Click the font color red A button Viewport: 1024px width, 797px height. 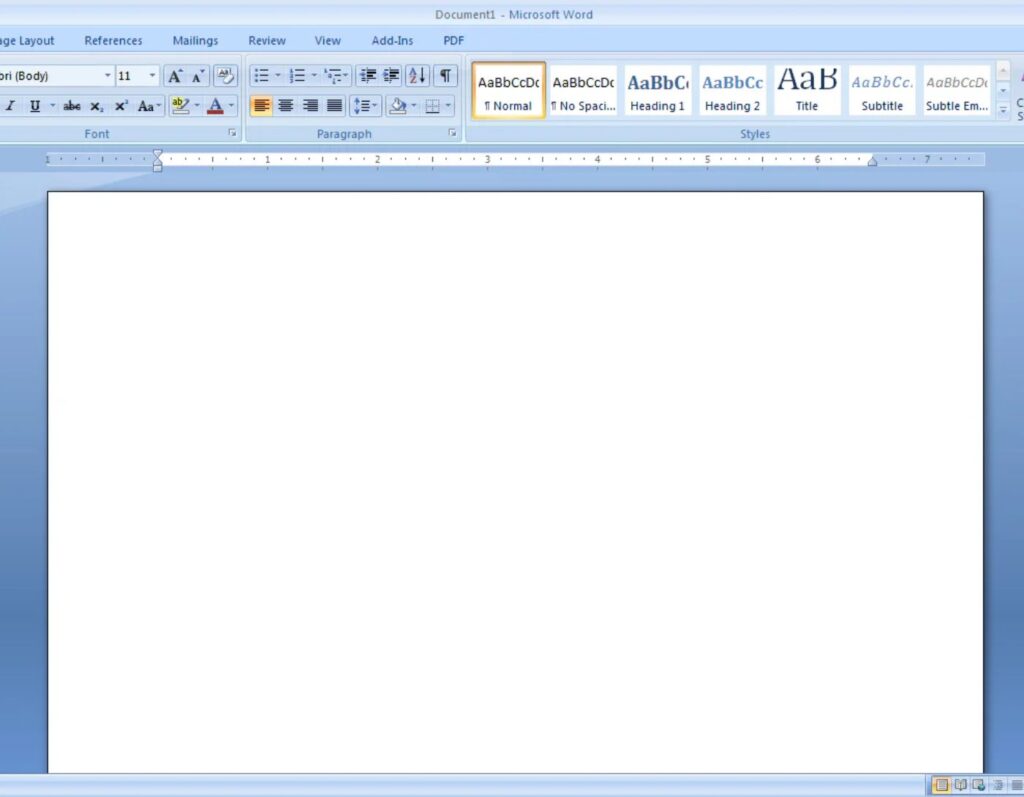tap(215, 106)
